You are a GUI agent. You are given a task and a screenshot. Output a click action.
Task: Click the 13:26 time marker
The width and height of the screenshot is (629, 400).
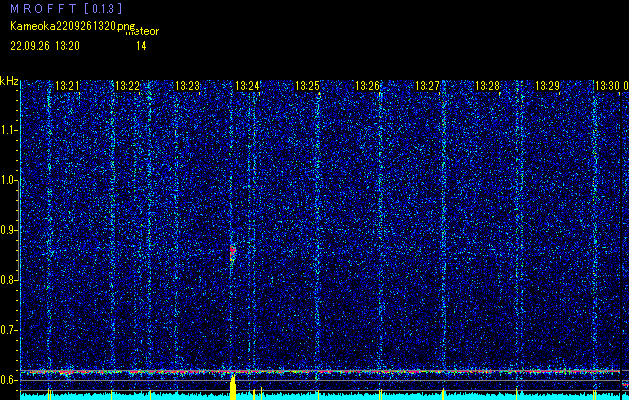click(367, 86)
